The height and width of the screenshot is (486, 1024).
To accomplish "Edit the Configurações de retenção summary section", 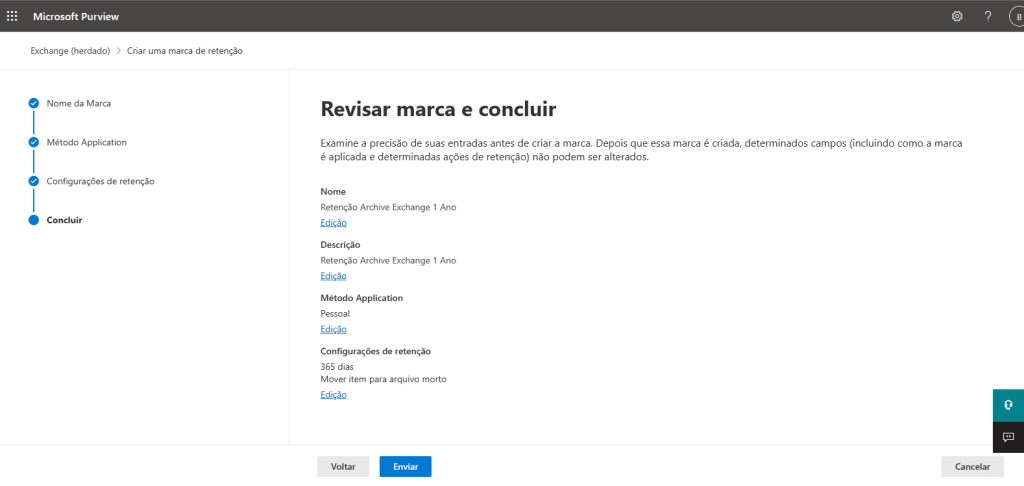I will (x=333, y=395).
